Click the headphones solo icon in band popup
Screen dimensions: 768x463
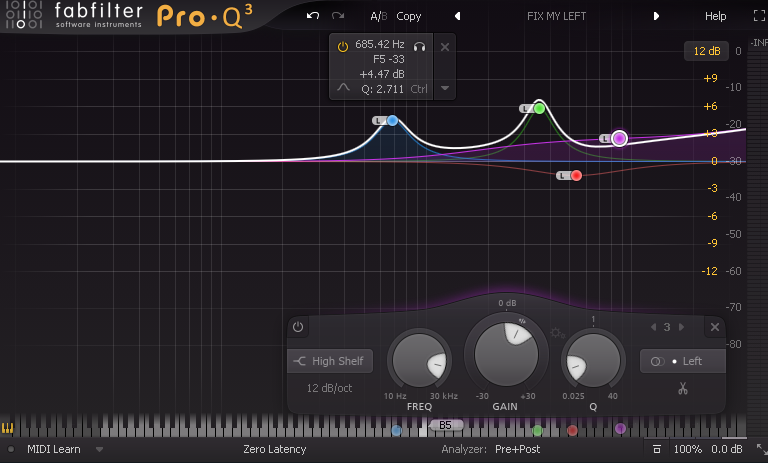pyautogui.click(x=420, y=46)
